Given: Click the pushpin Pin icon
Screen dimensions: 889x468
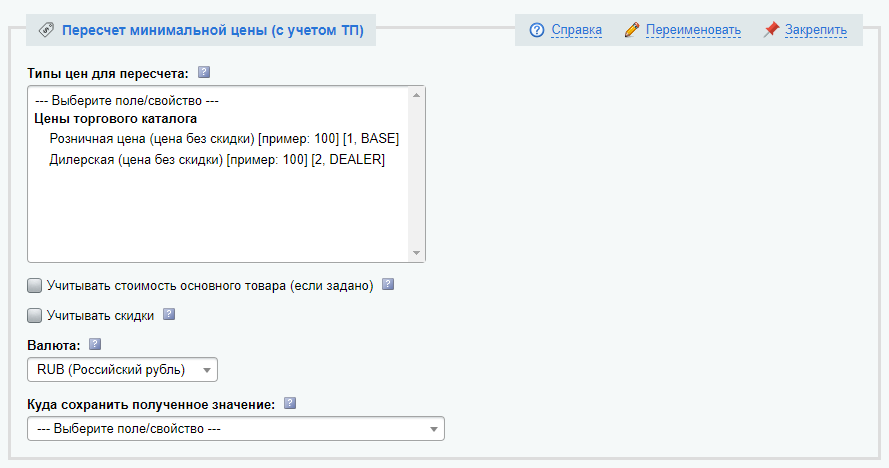Looking at the screenshot, I should click(770, 30).
